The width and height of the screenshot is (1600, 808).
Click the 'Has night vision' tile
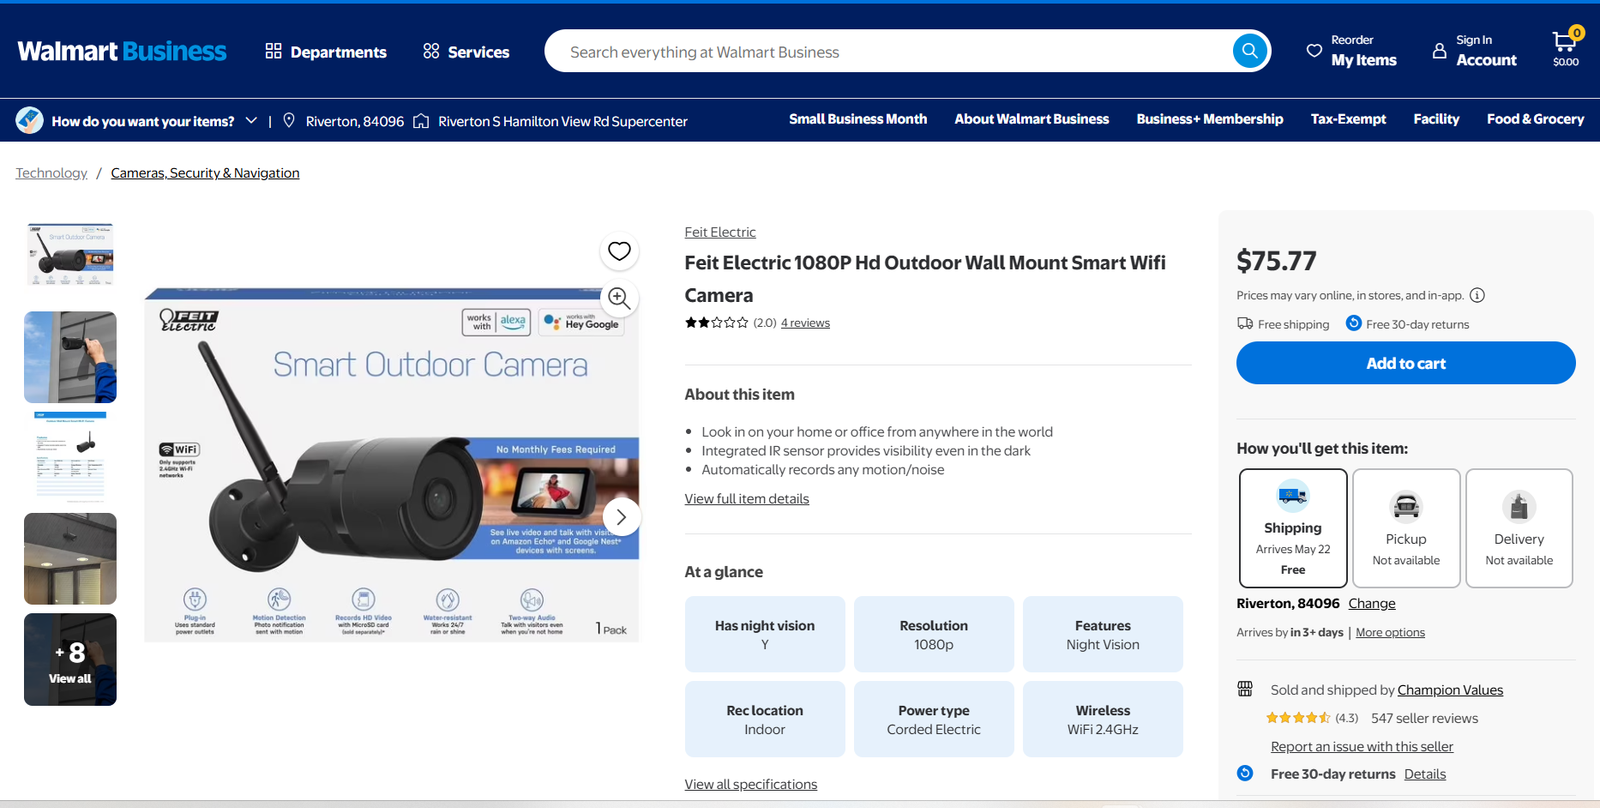tap(765, 634)
